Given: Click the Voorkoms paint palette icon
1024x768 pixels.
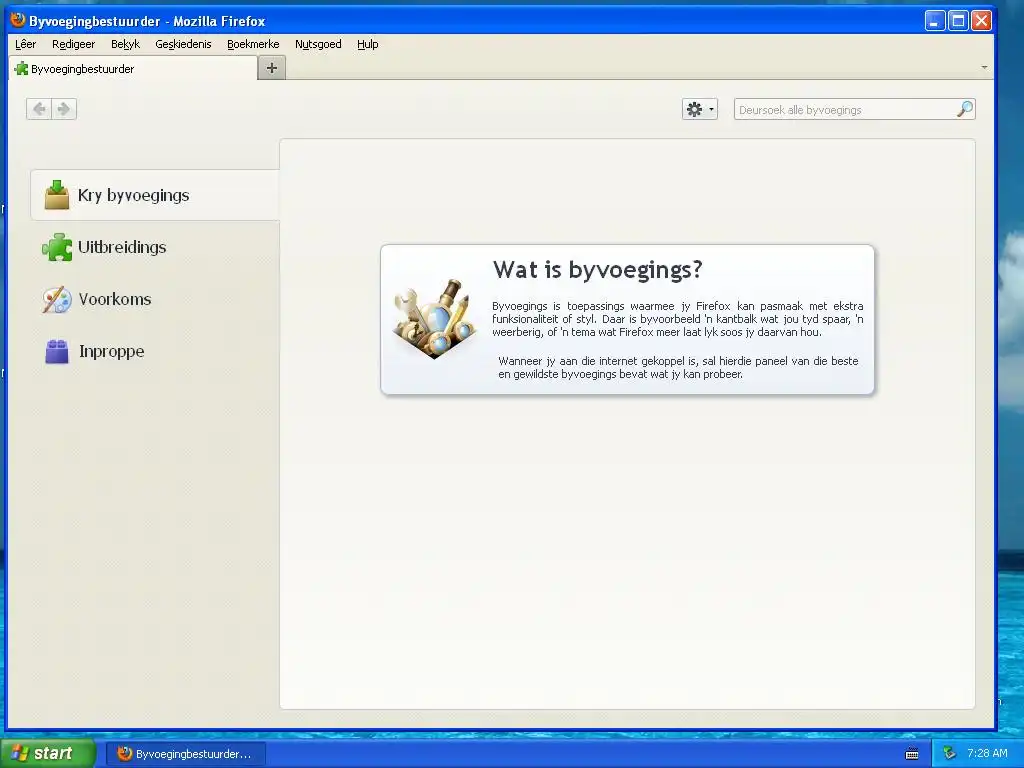Looking at the screenshot, I should tap(57, 299).
